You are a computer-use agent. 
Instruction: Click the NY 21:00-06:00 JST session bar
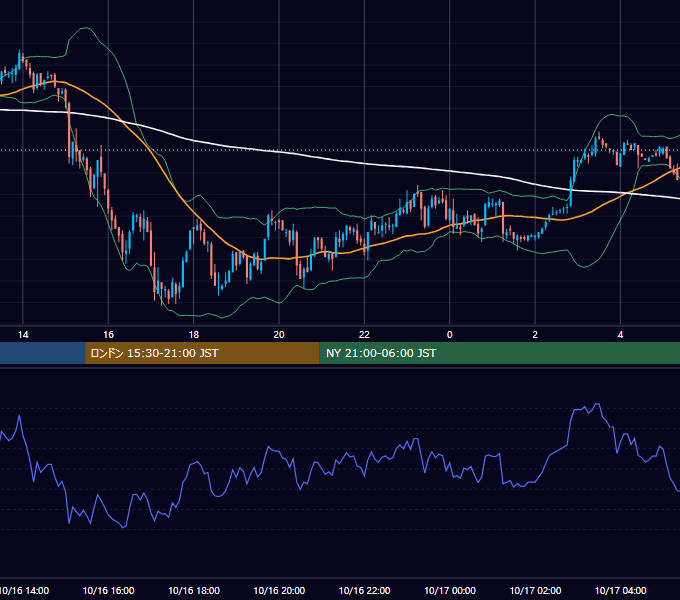(x=500, y=353)
